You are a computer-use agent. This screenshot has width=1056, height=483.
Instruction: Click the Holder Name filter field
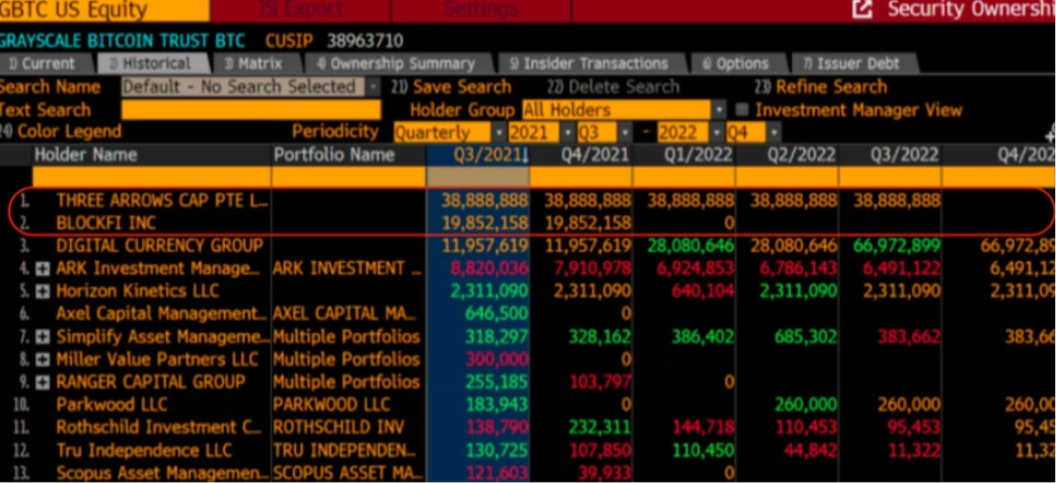coord(152,176)
